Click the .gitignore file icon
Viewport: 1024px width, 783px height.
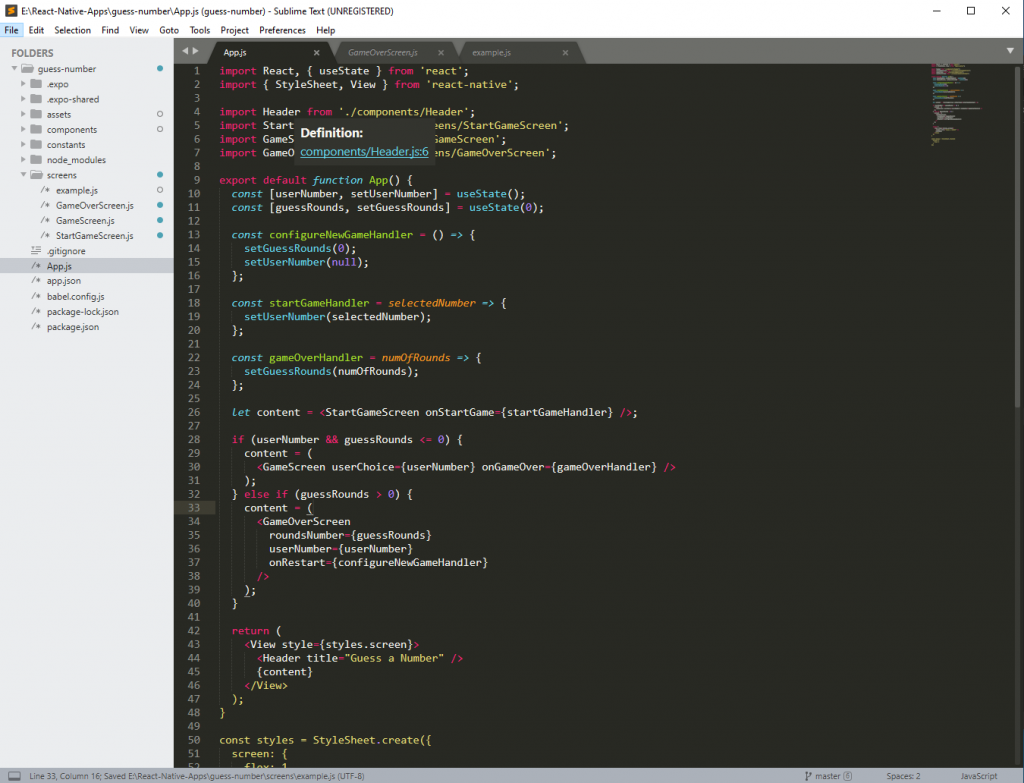36,251
